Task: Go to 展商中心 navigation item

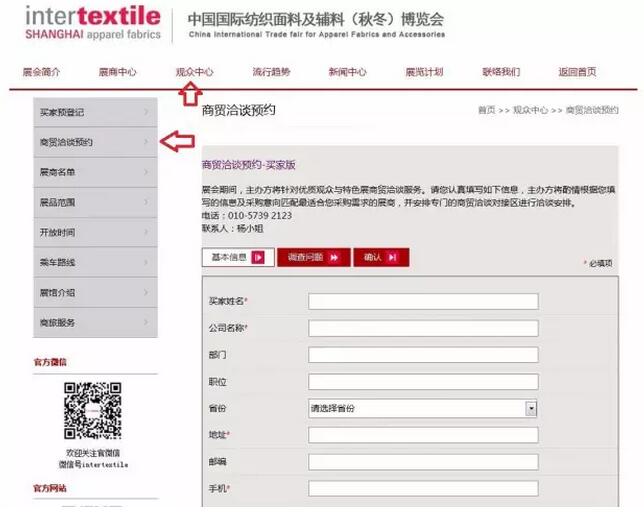Action: pyautogui.click(x=117, y=72)
